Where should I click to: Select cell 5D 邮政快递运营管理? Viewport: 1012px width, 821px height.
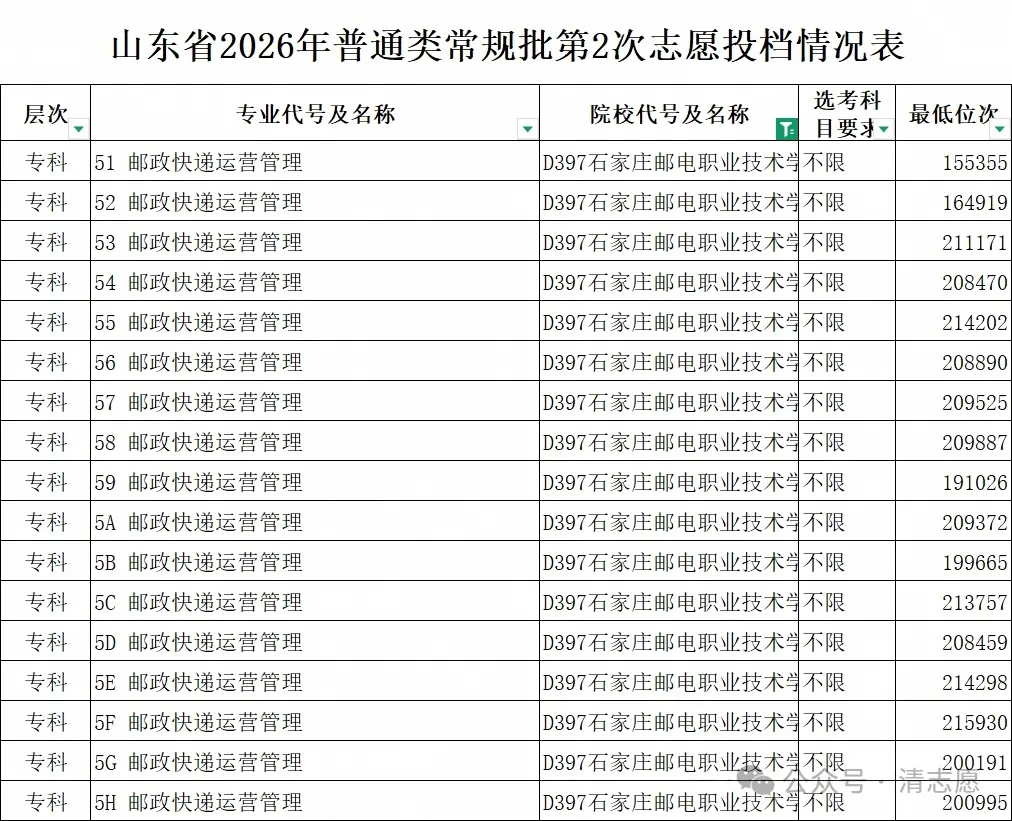point(315,642)
